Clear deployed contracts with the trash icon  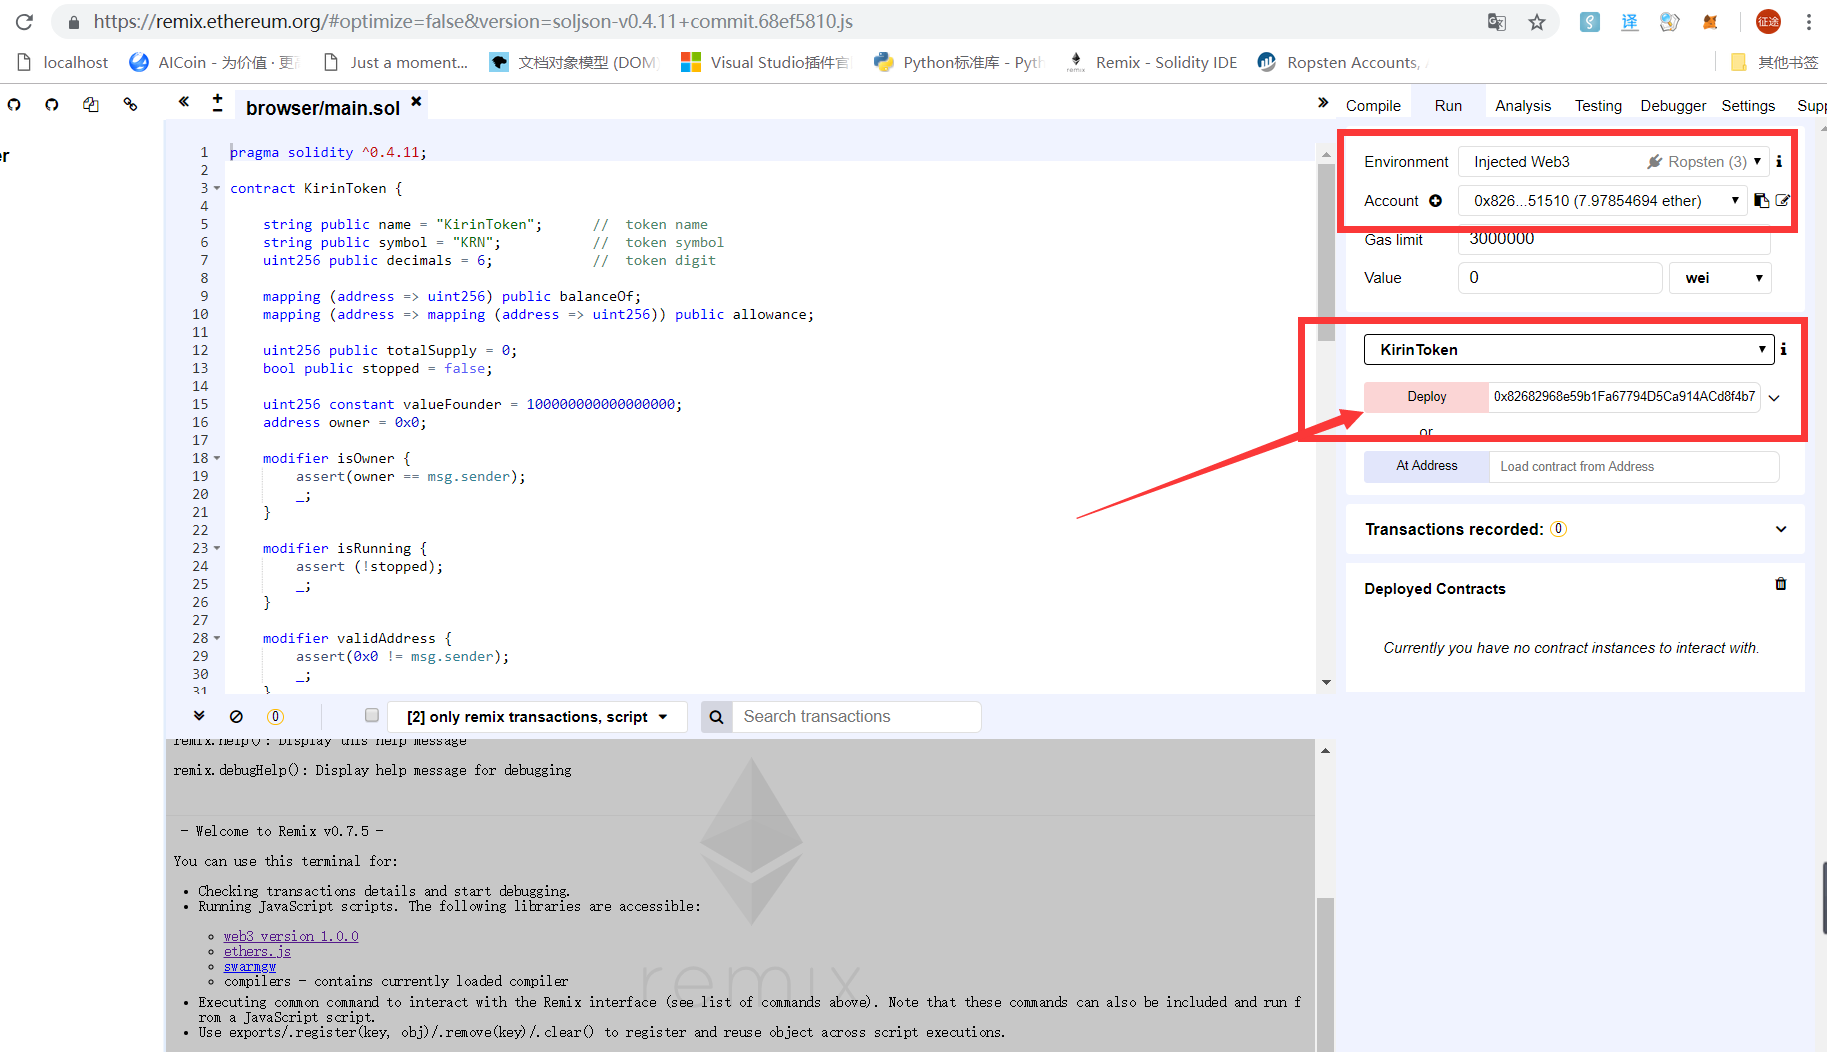click(x=1780, y=584)
